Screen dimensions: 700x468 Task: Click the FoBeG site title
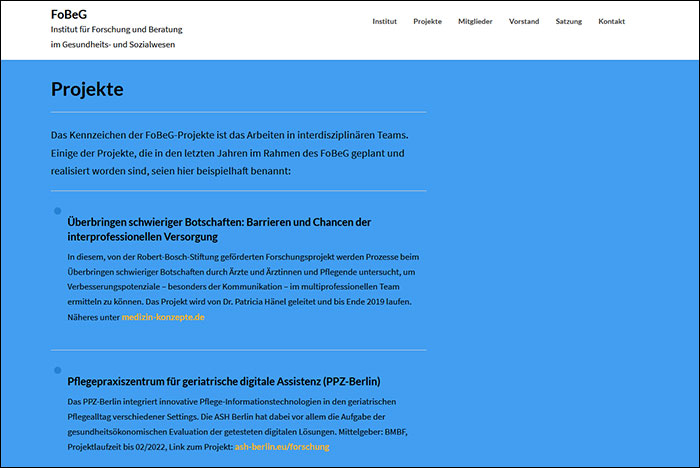69,14
